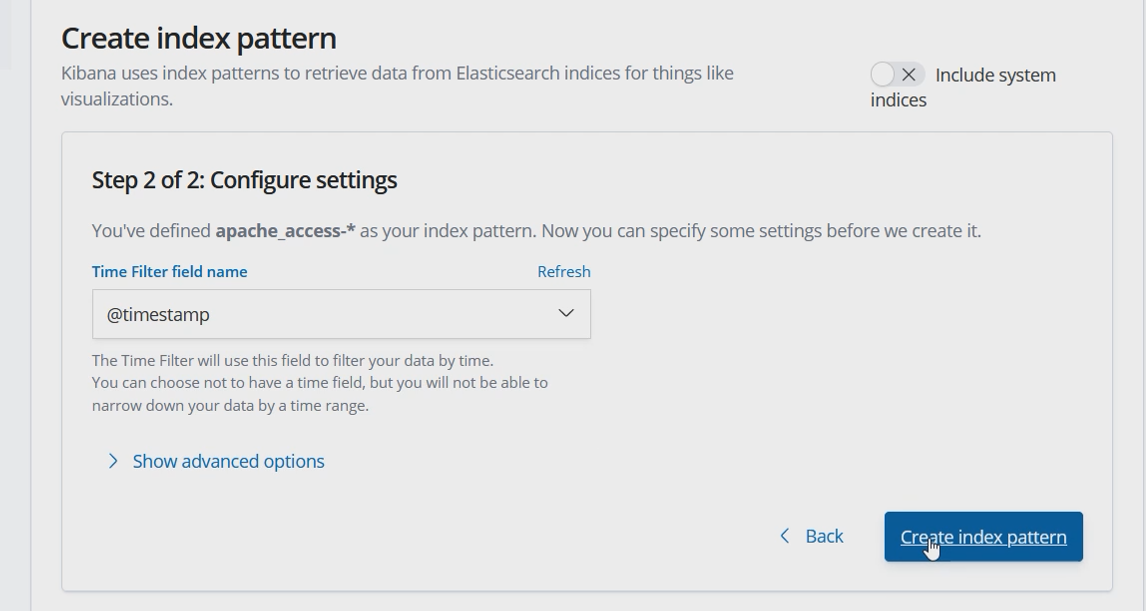Click the 'You can choose not to have a time field' note
Image resolution: width=1146 pixels, height=611 pixels.
(x=319, y=383)
